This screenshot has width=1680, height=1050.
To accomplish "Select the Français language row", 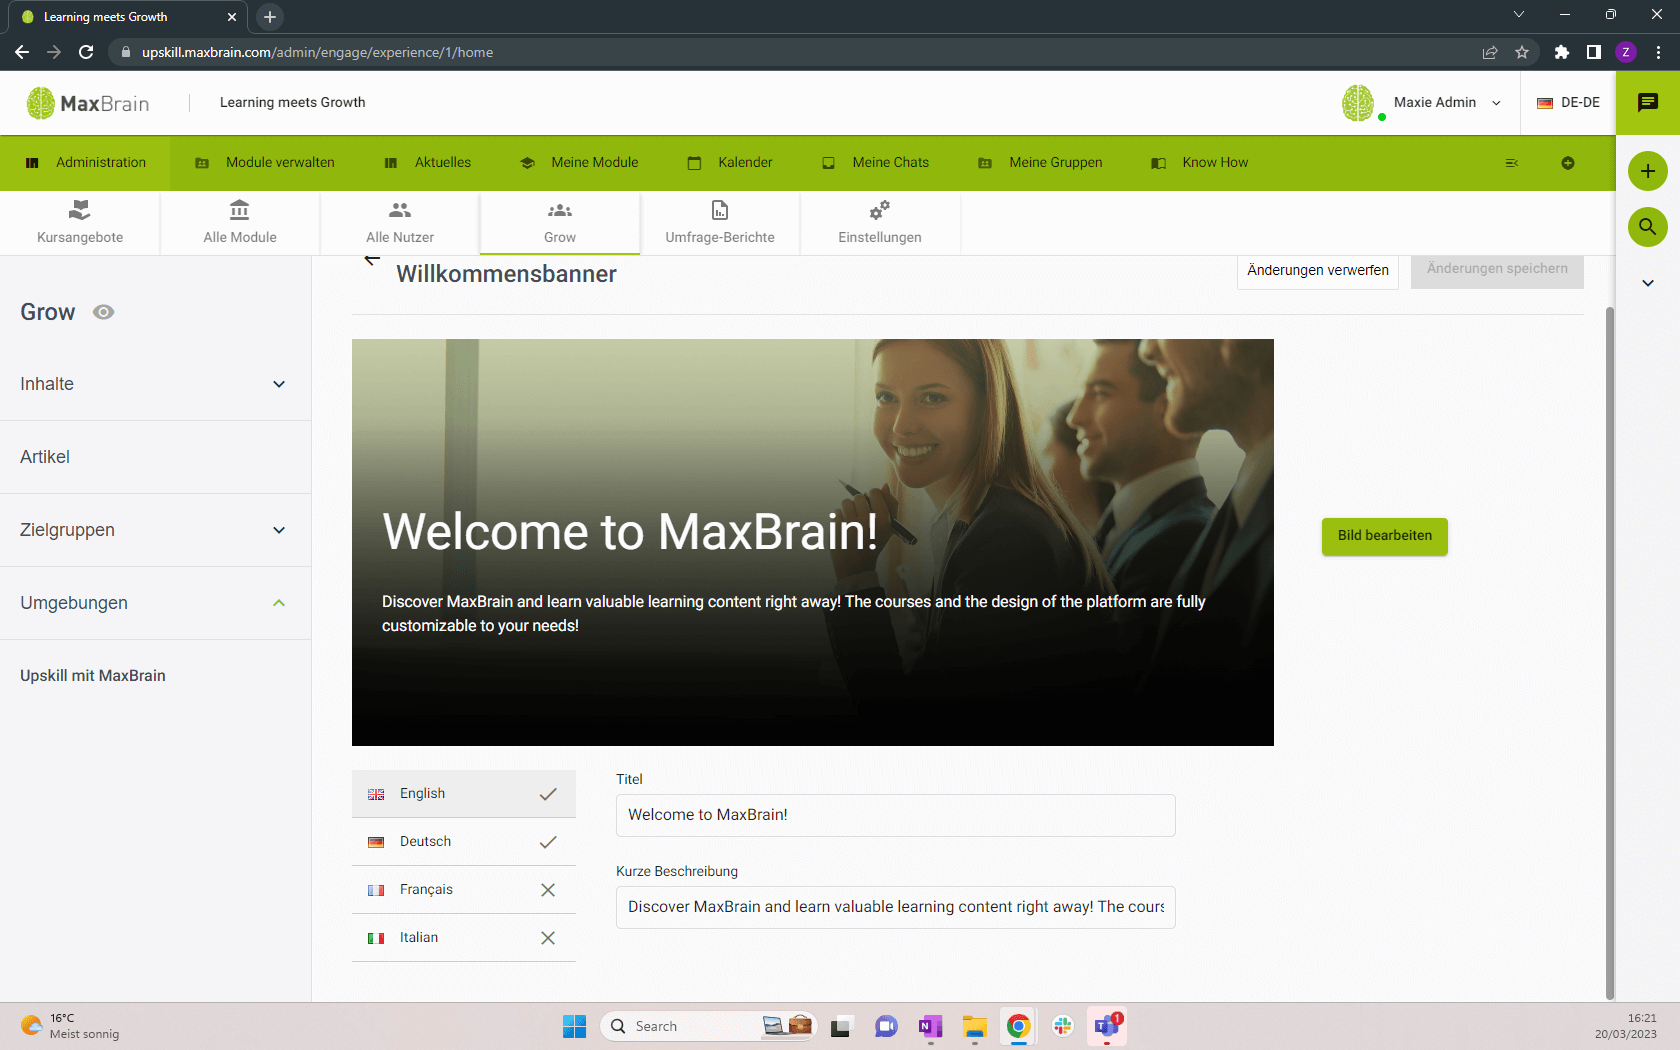I will click(464, 890).
